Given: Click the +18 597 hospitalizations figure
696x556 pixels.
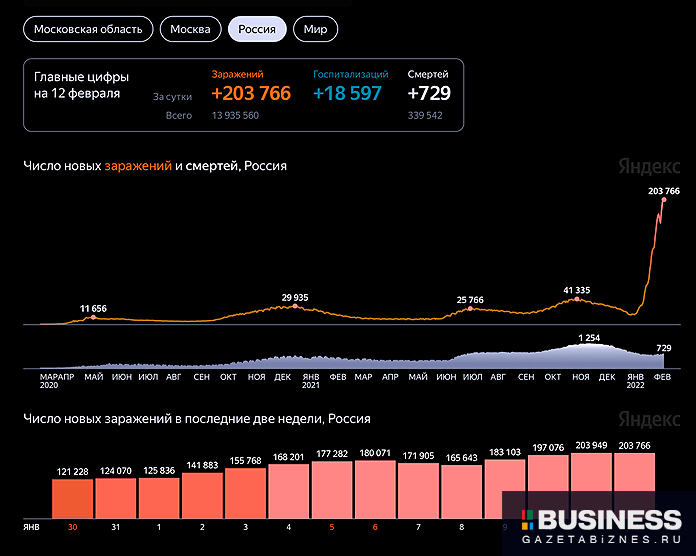Looking at the screenshot, I should (x=347, y=94).
